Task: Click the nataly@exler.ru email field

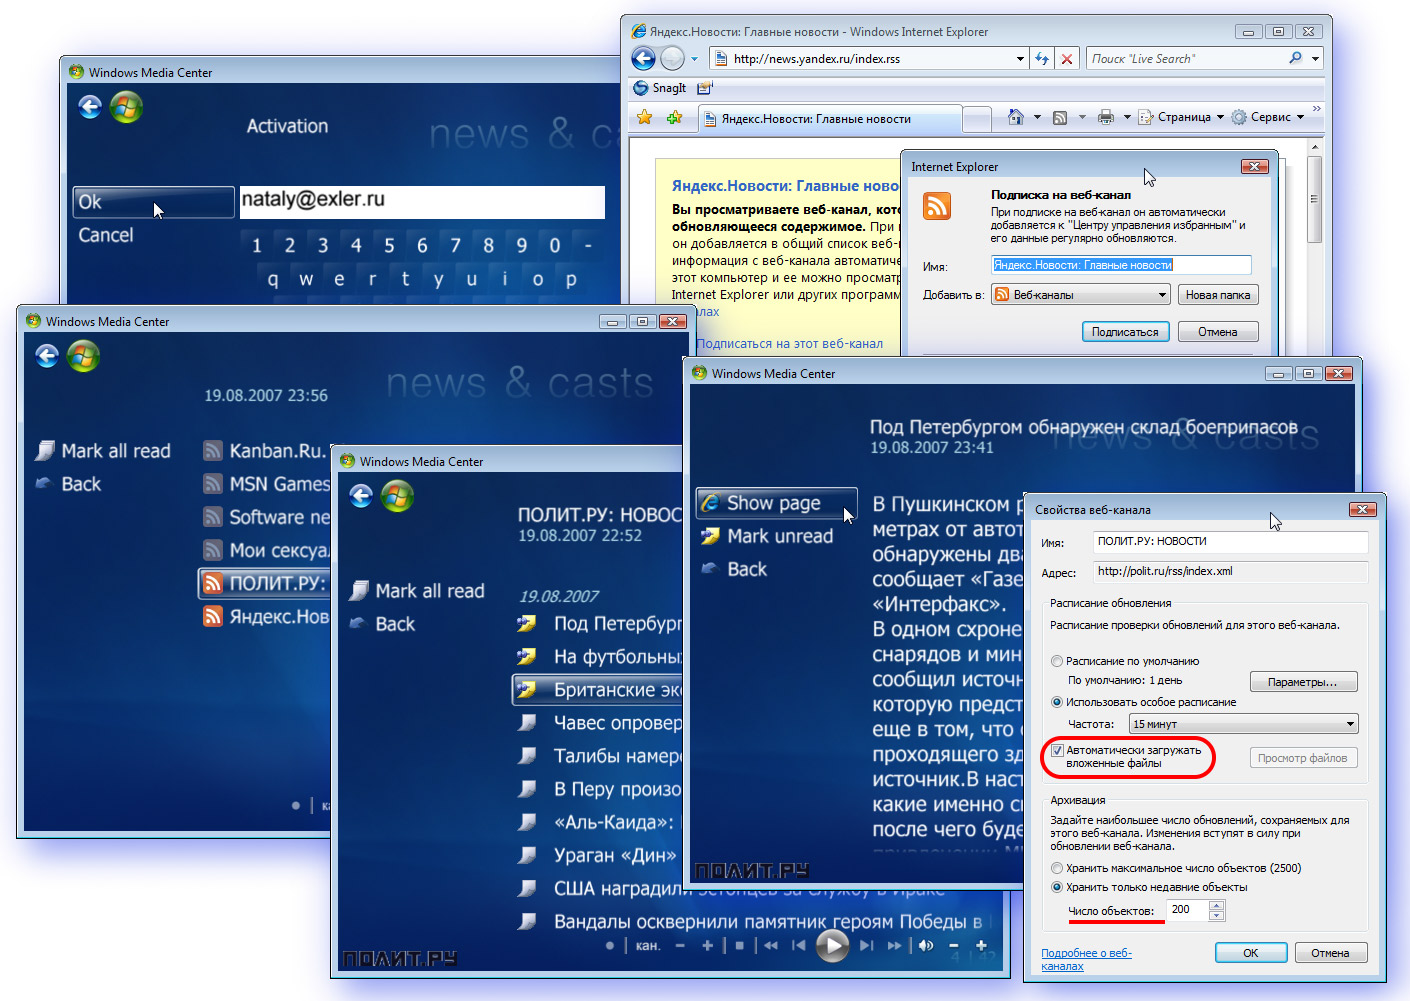Action: click(422, 201)
